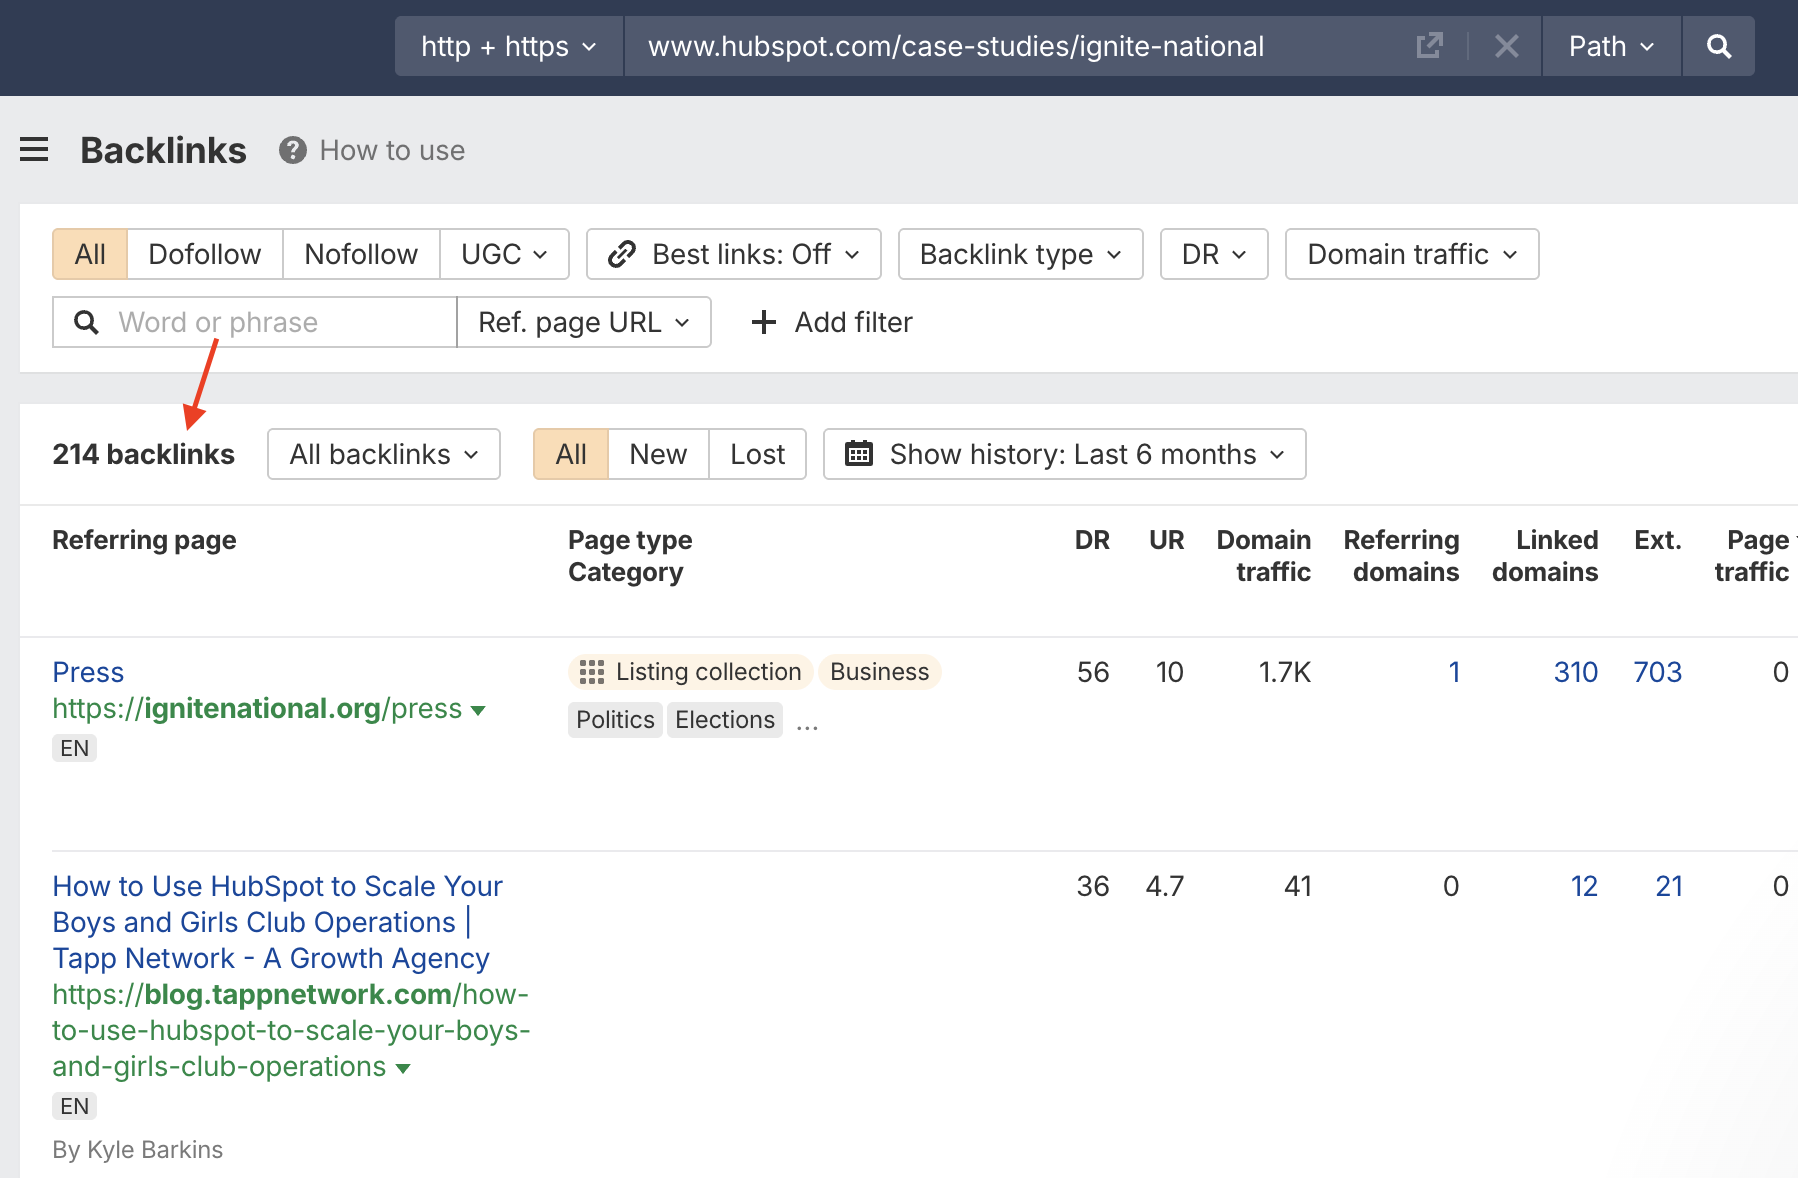
Task: Open the hamburger menu beside Backlinks
Action: pos(34,150)
